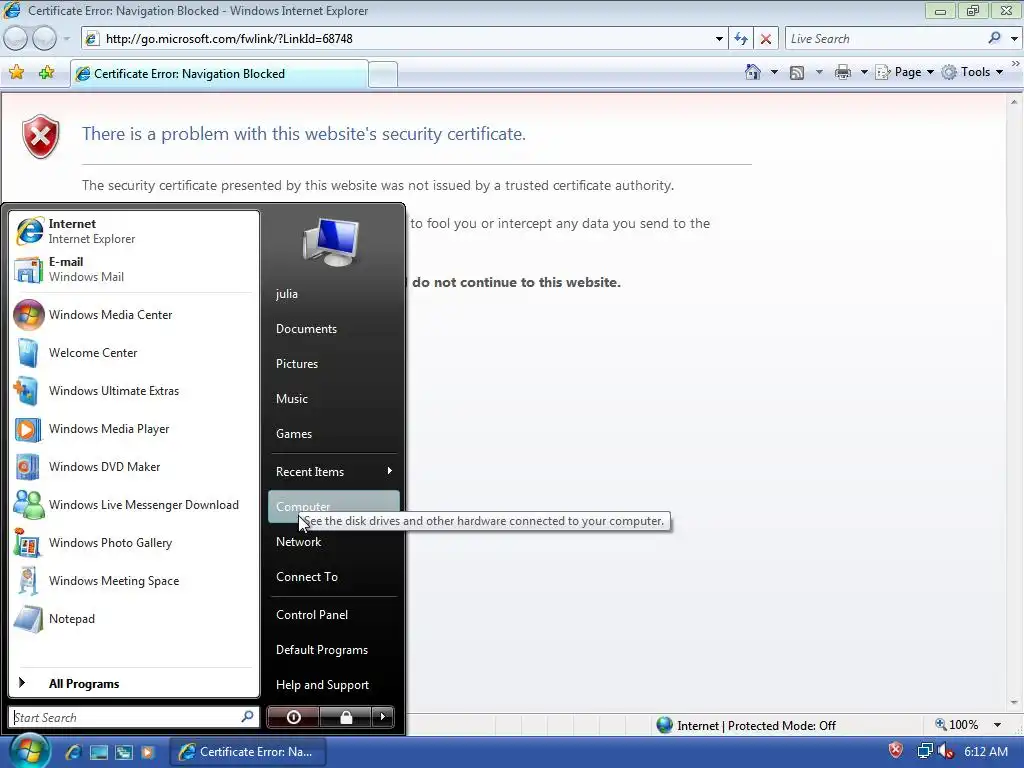The image size is (1024, 768).
Task: Start Windows Media Player from Start menu
Action: 134,428
